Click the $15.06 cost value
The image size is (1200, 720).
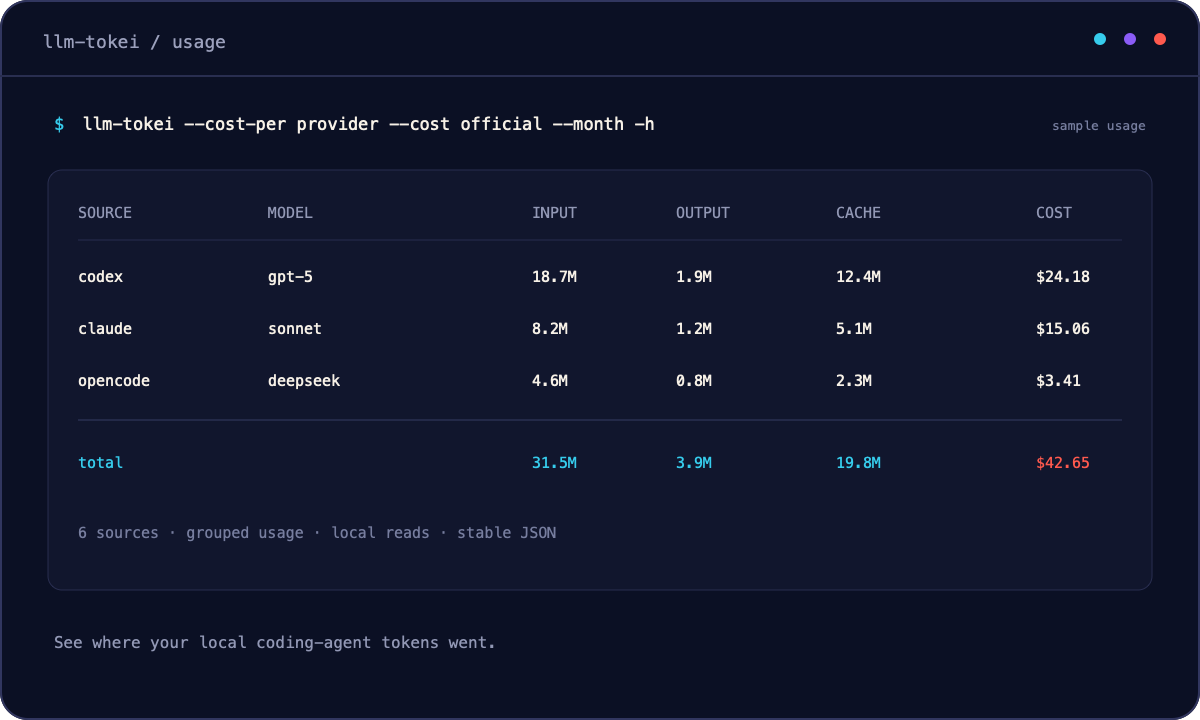[1063, 329]
